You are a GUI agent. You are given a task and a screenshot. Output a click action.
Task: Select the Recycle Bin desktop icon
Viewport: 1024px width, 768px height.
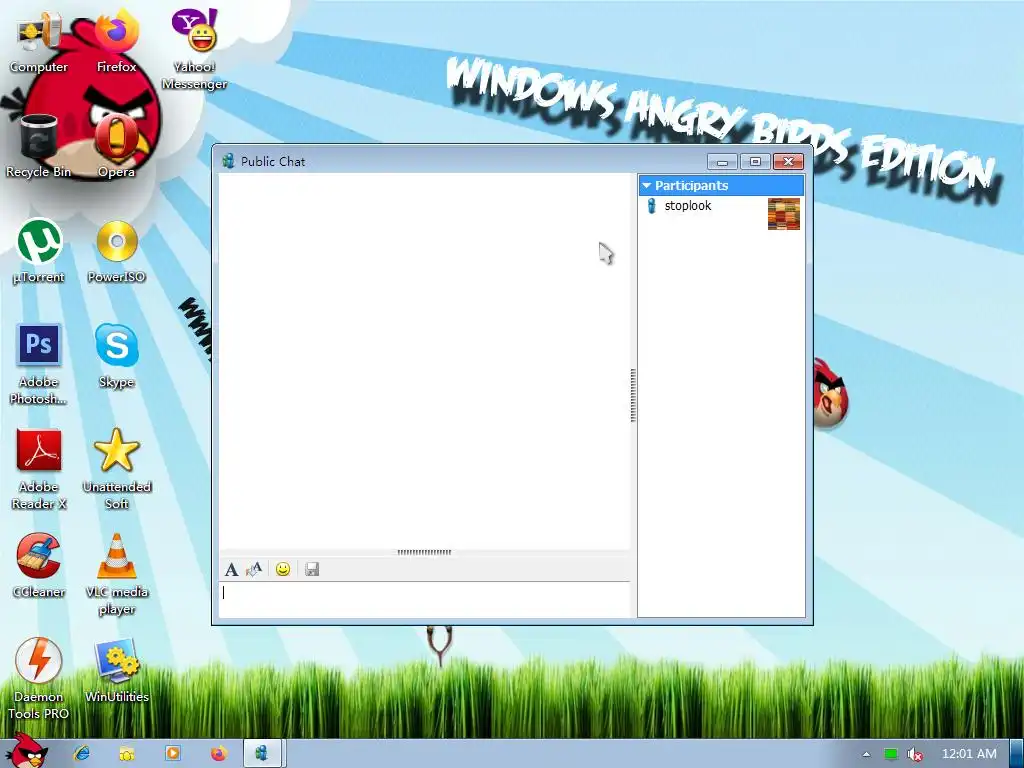(39, 146)
